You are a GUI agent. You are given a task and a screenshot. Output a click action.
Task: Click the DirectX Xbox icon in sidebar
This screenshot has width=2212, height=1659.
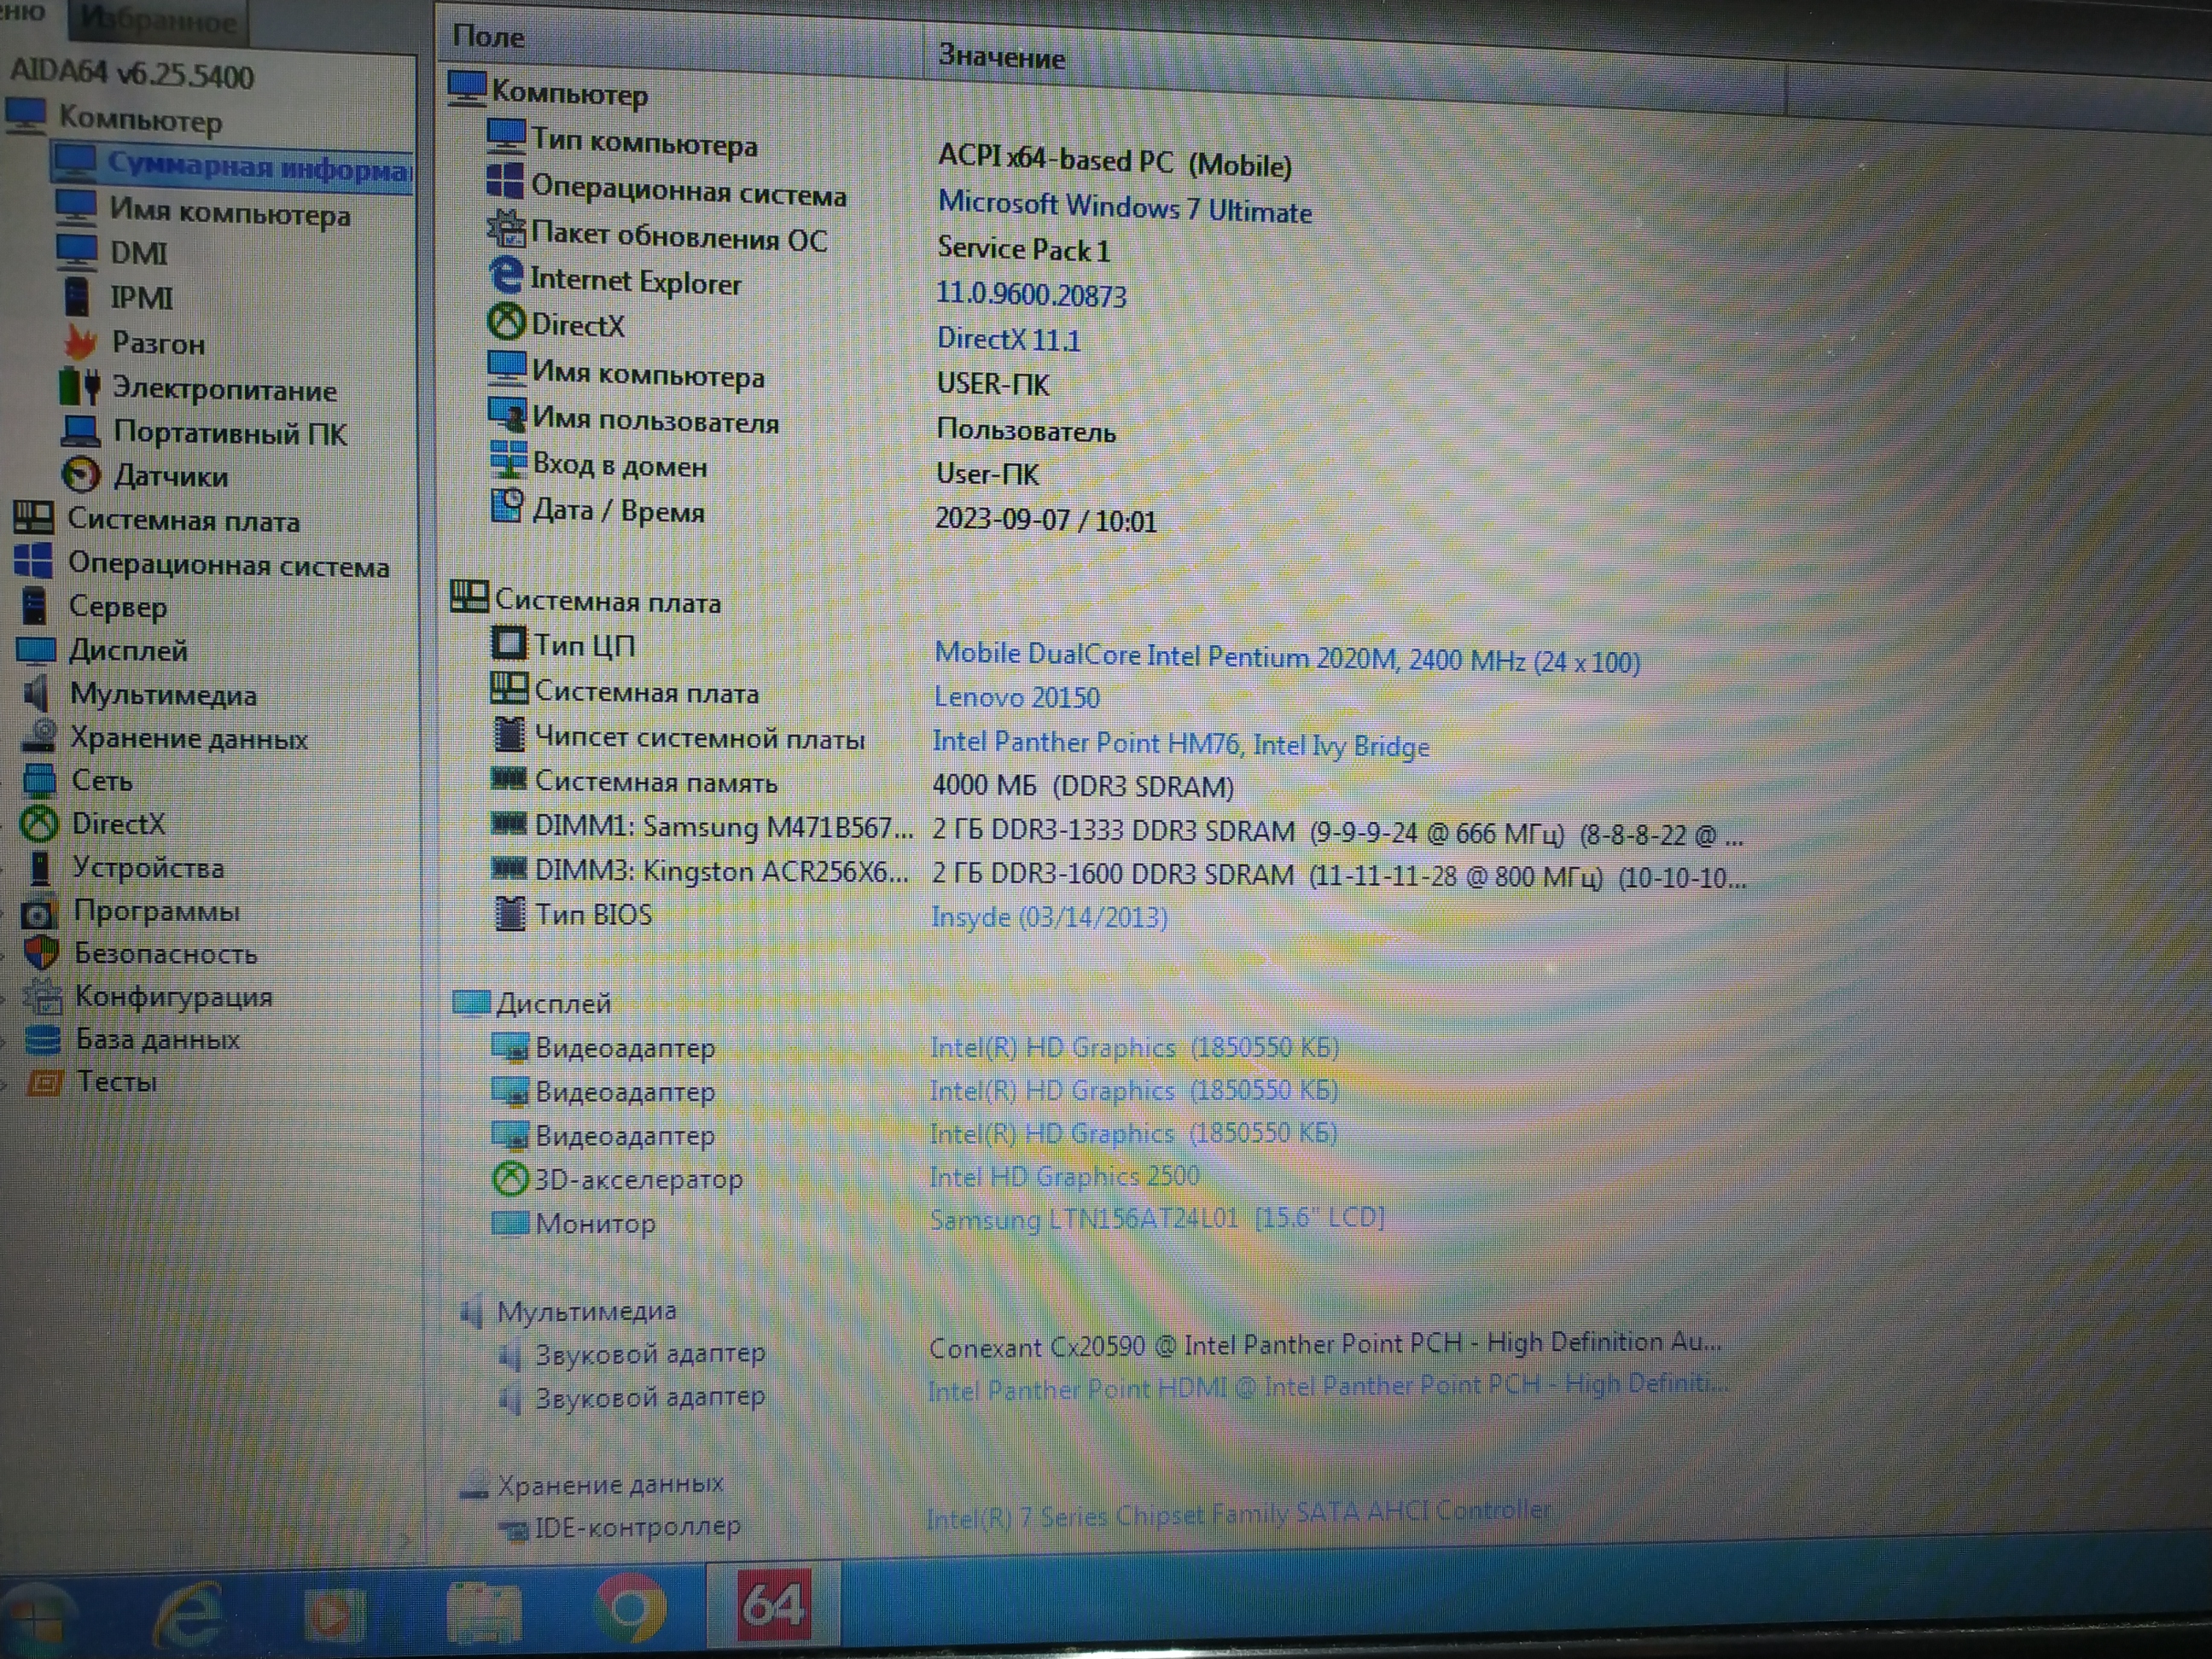pos(40,823)
